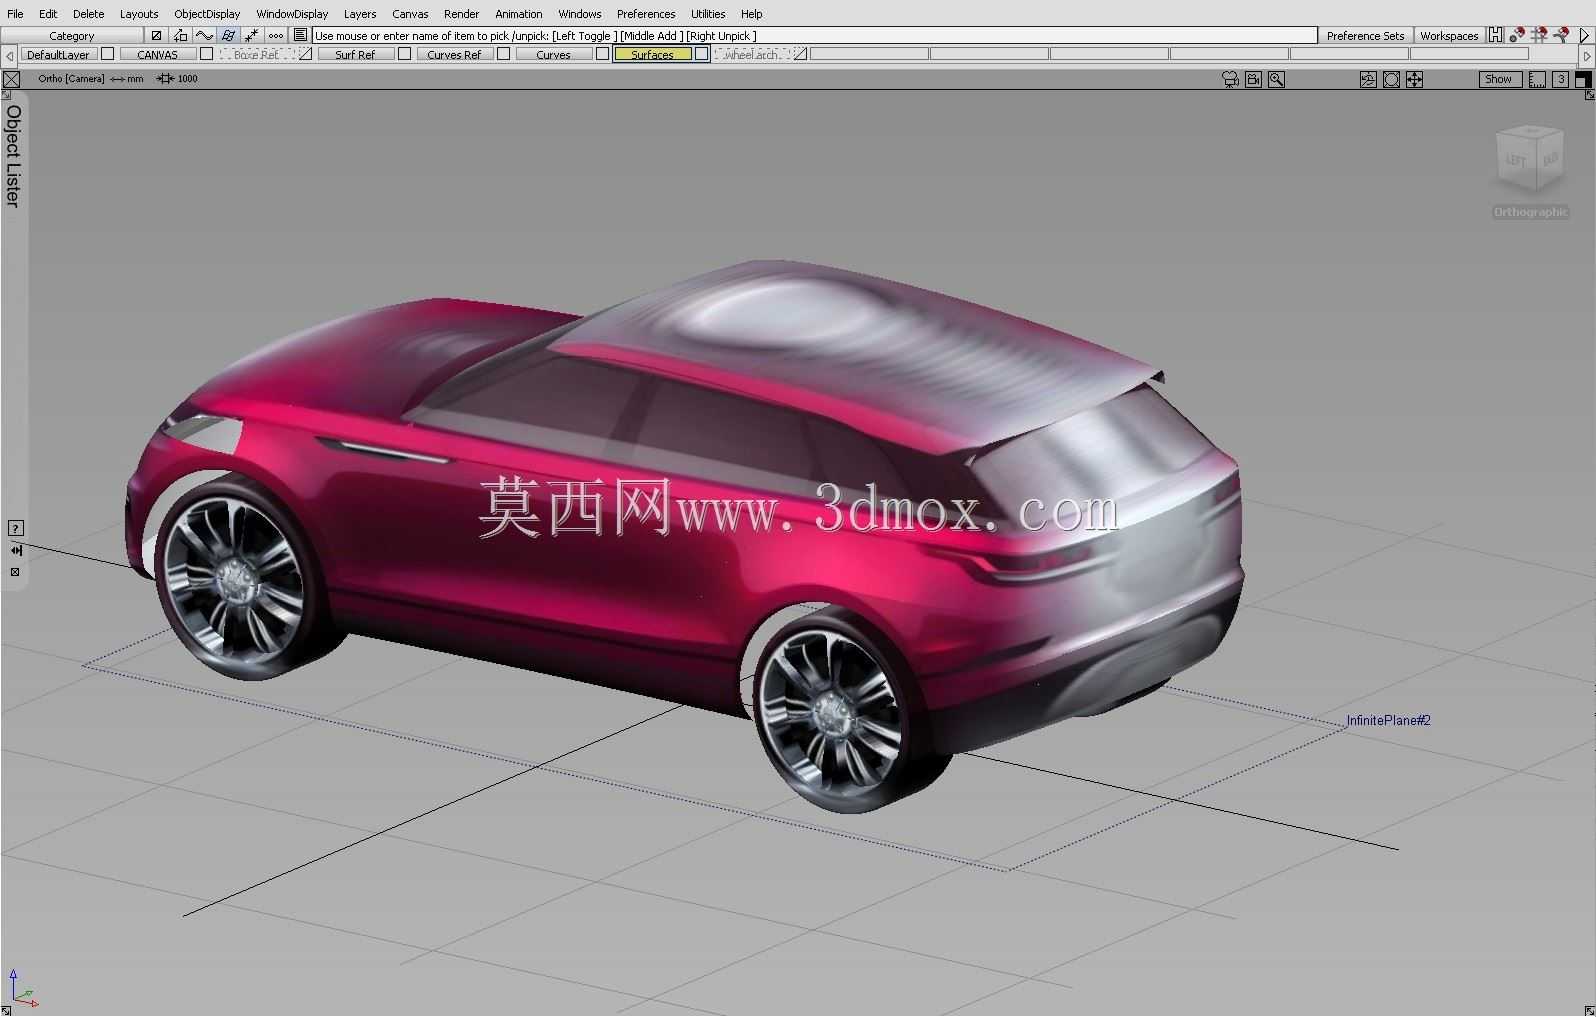Select the Surf Ref layer button
Viewport: 1596px width, 1017px height.
(355, 54)
